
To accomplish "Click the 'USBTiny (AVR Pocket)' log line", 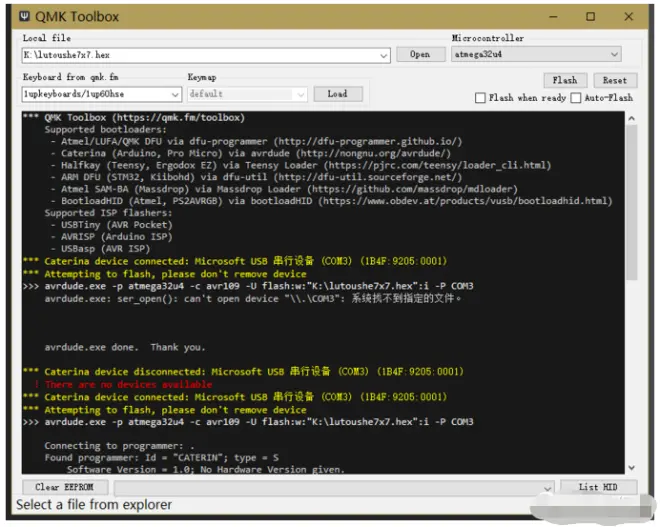I will tap(112, 225).
